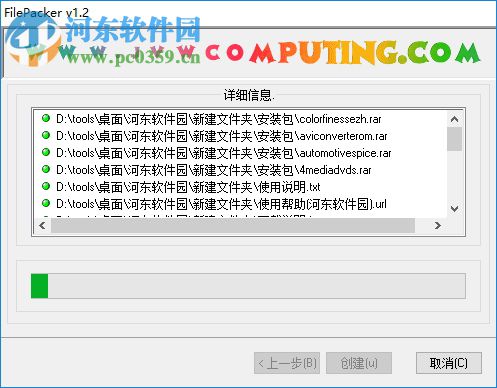Viewport: 497px width, 388px height.
Task: Click green status dot beside aviconverterom.rar
Action: pyautogui.click(x=46, y=135)
